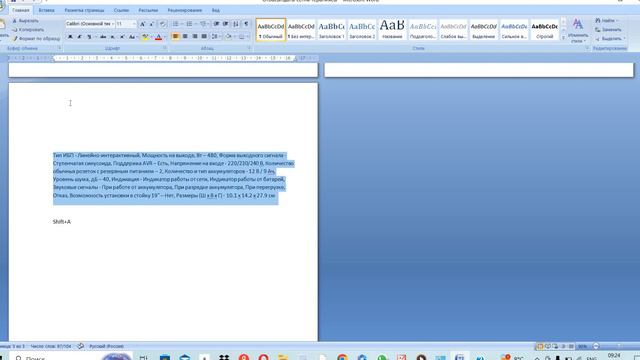Open the Change Case (Aa) button
Image resolution: width=640 pixels, height=360 pixels.
coord(132,37)
